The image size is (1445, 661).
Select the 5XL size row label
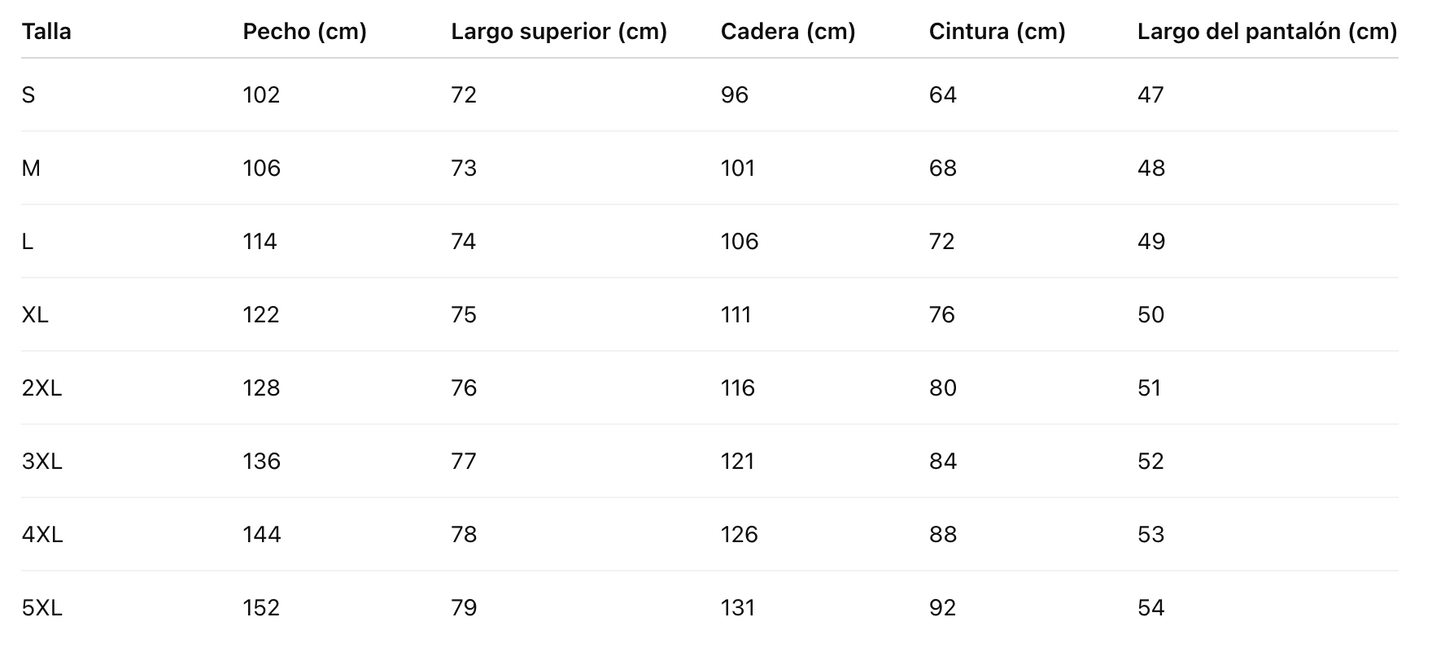click(41, 608)
